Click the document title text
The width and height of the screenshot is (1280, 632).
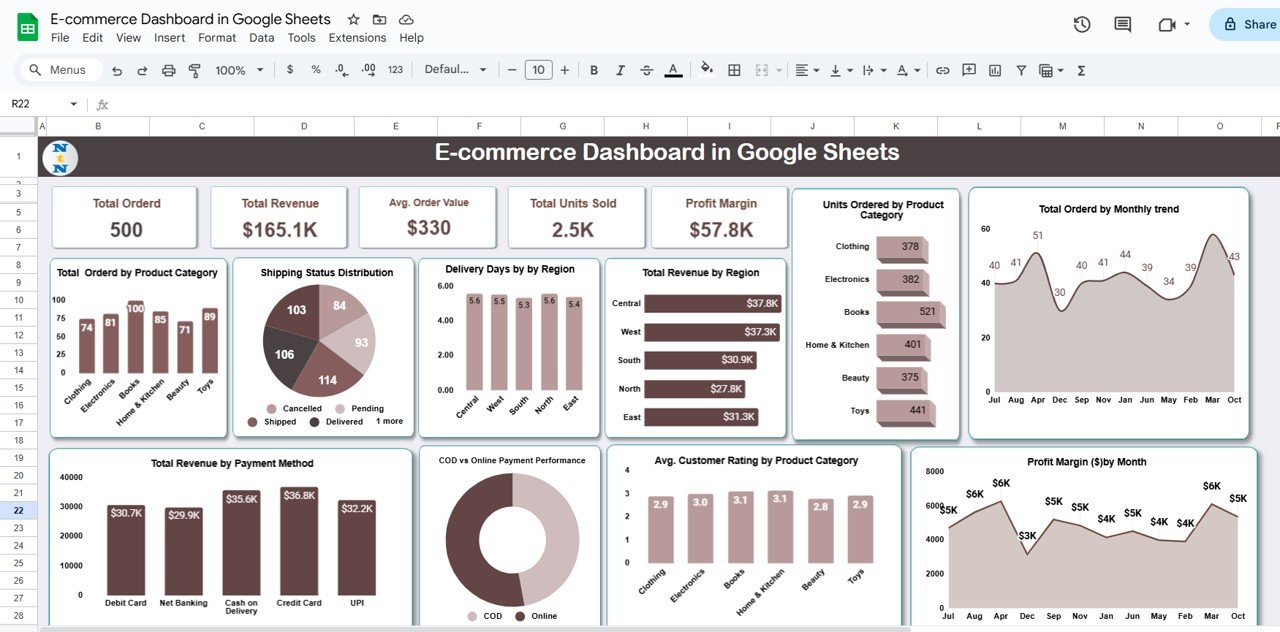pyautogui.click(x=190, y=19)
